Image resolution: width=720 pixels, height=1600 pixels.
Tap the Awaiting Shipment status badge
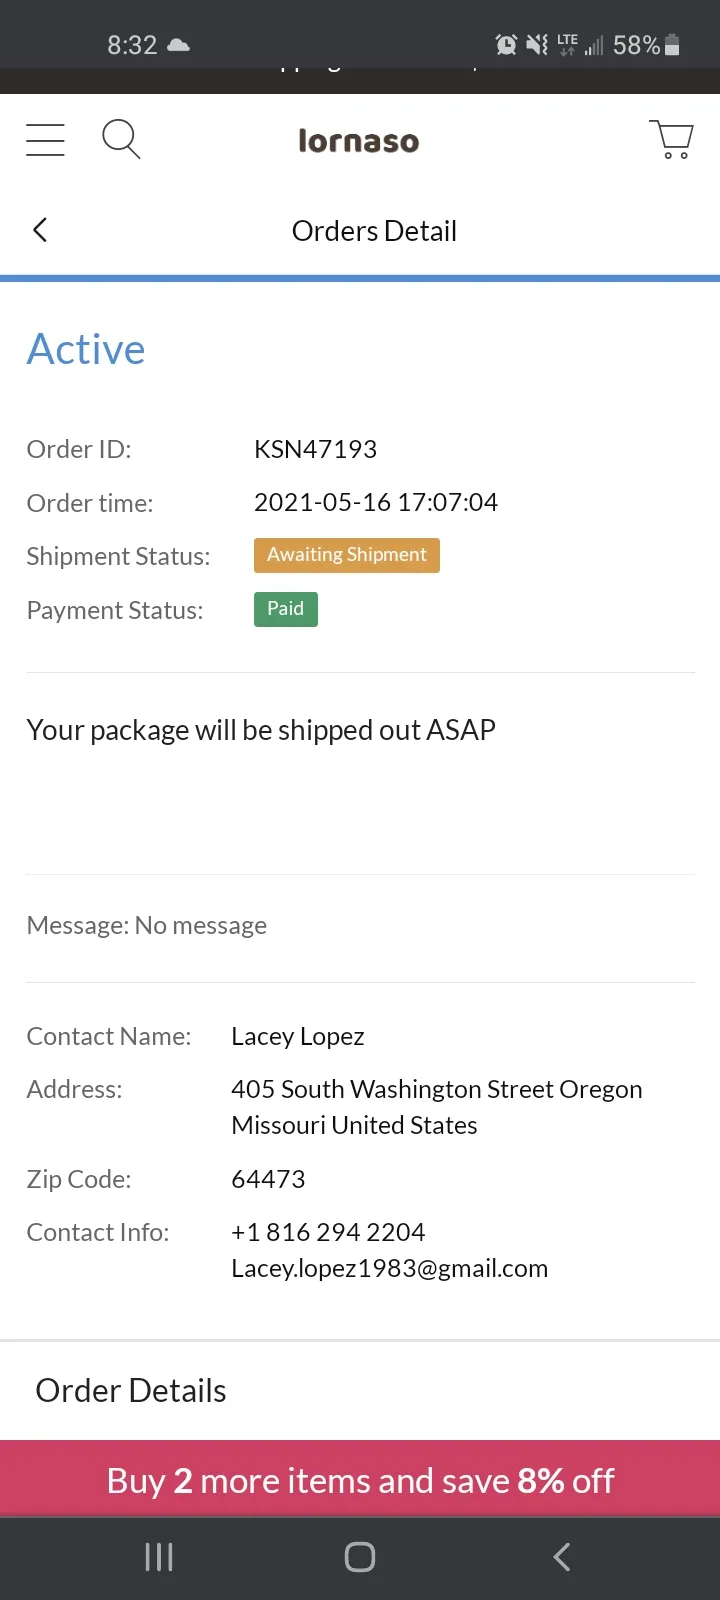point(347,555)
